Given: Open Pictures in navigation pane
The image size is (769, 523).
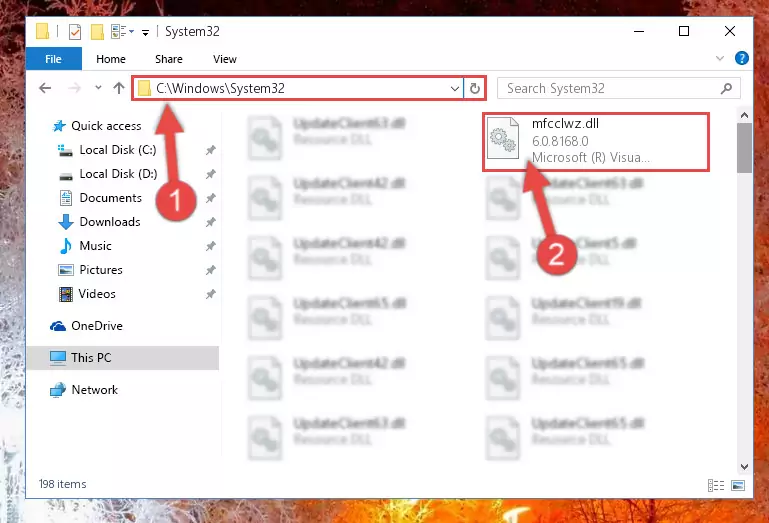Looking at the screenshot, I should tap(101, 270).
